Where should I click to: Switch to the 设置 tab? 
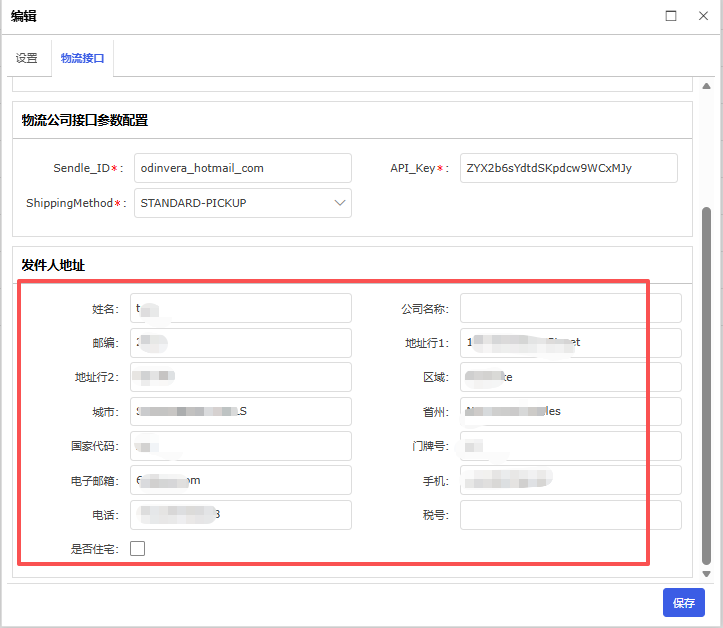click(26, 59)
